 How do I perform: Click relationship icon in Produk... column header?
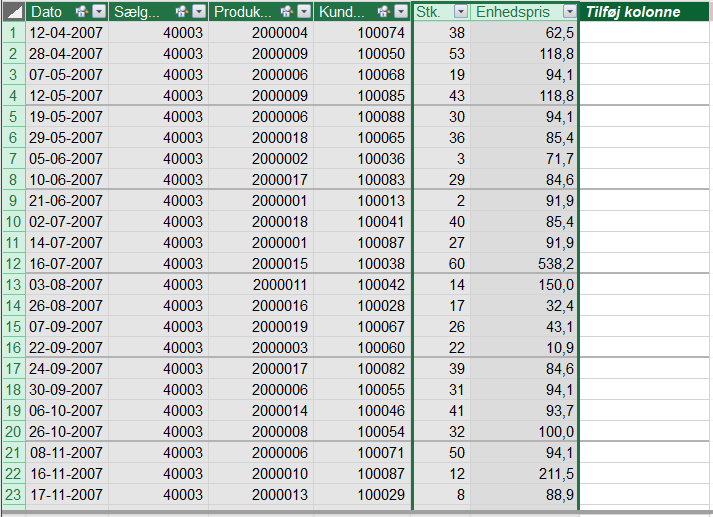(286, 12)
